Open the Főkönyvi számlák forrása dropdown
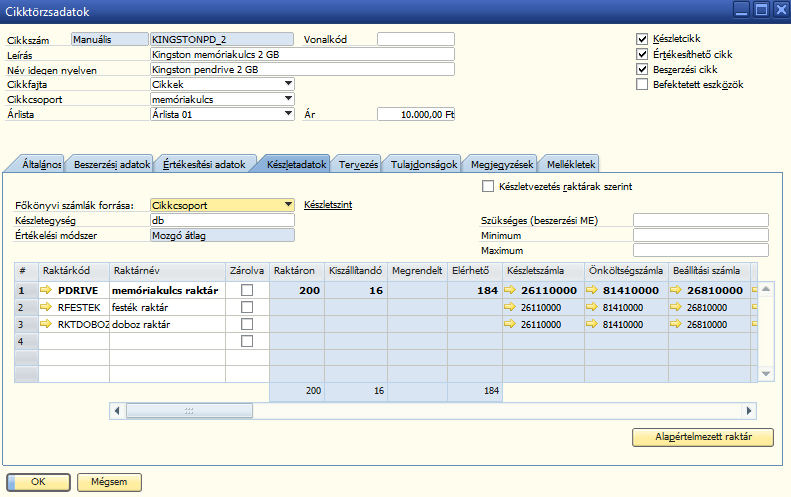This screenshot has height=497, width=791. [x=288, y=205]
